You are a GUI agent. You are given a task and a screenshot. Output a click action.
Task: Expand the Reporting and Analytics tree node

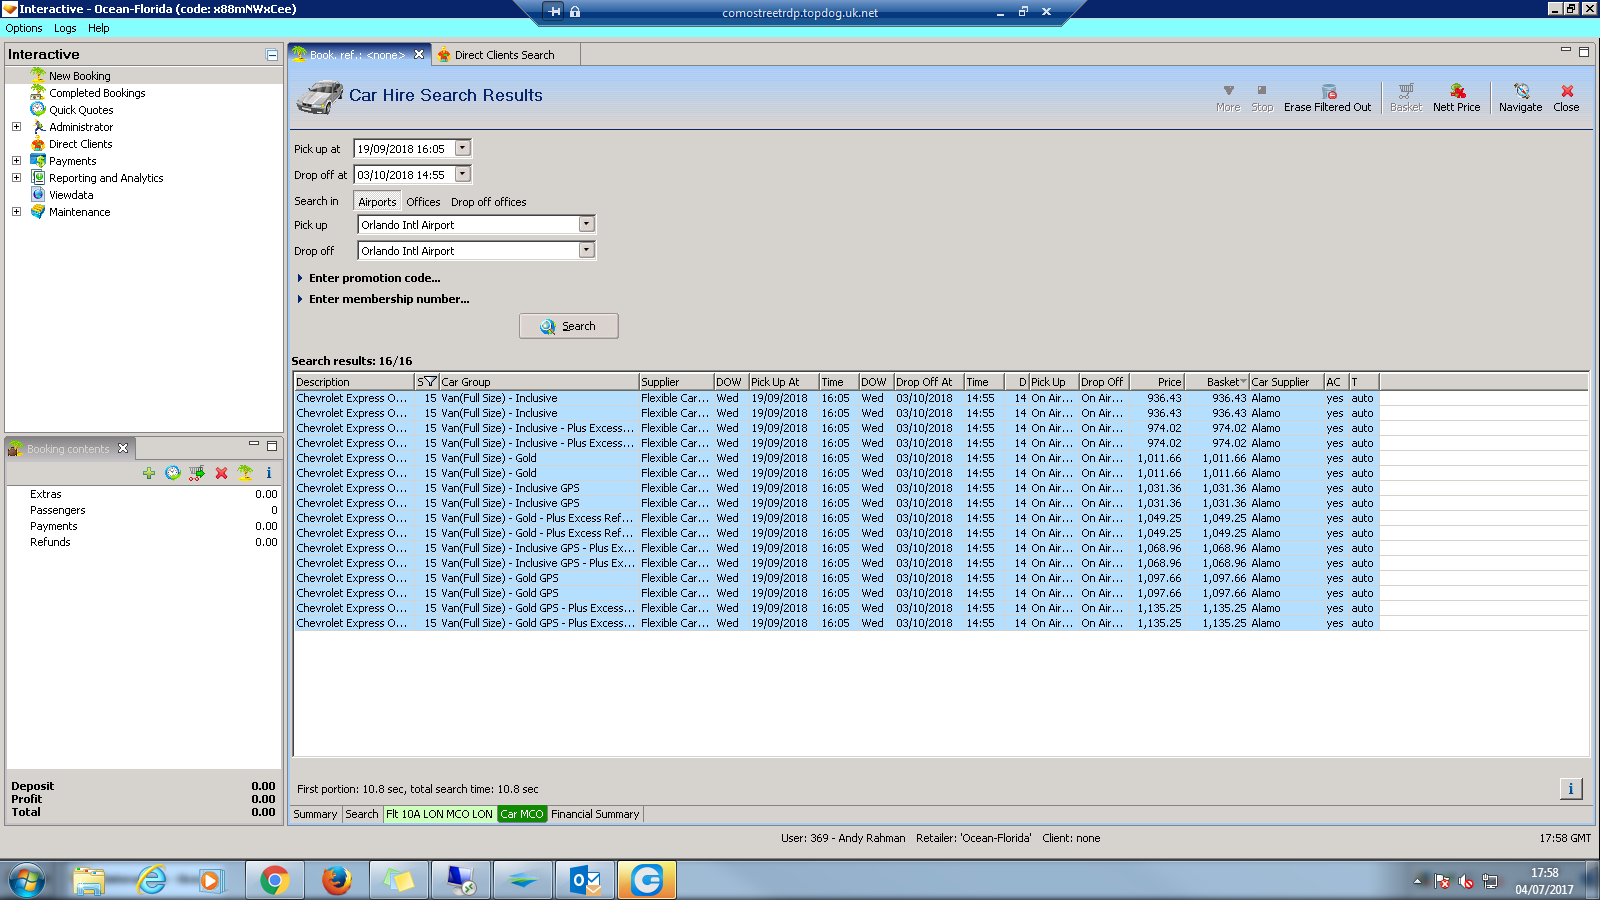coord(16,178)
